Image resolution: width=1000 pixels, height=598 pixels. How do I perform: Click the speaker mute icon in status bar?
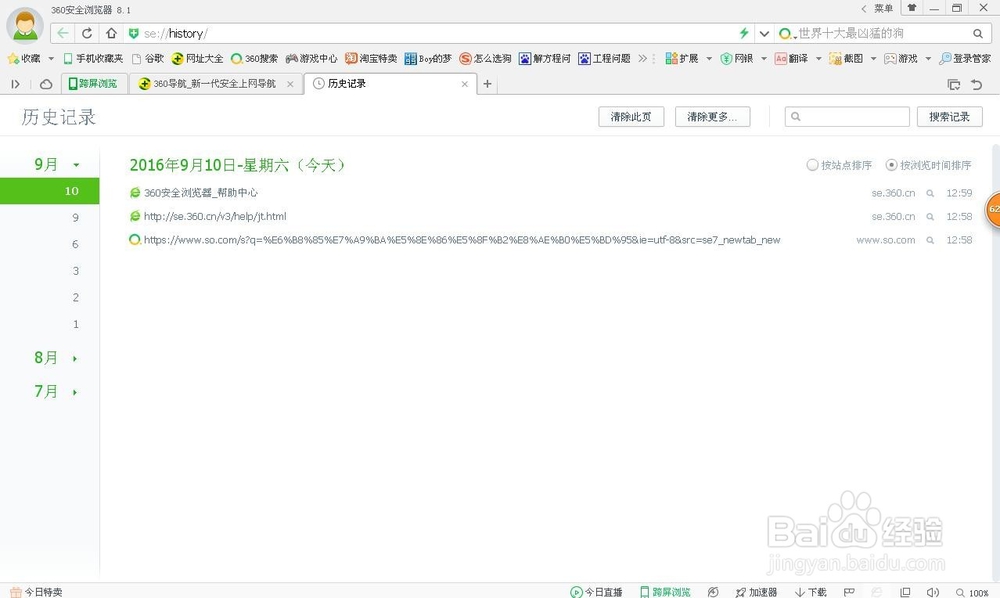pyautogui.click(x=932, y=592)
